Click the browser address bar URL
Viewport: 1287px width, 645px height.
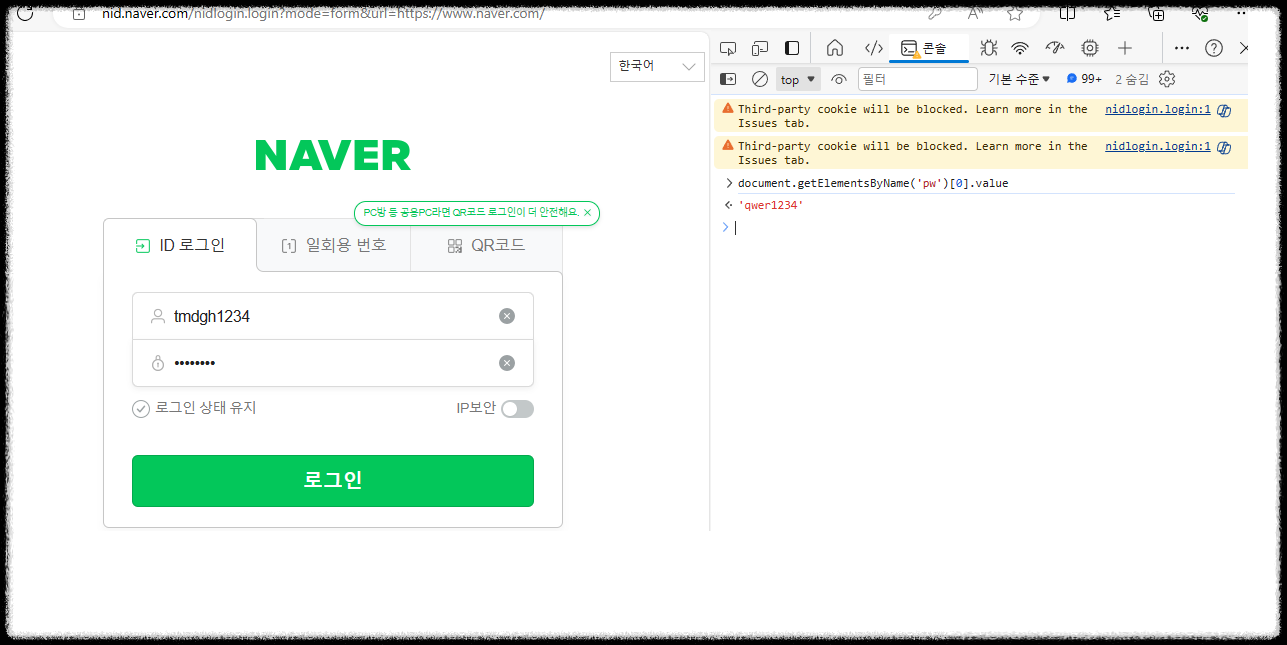point(323,13)
